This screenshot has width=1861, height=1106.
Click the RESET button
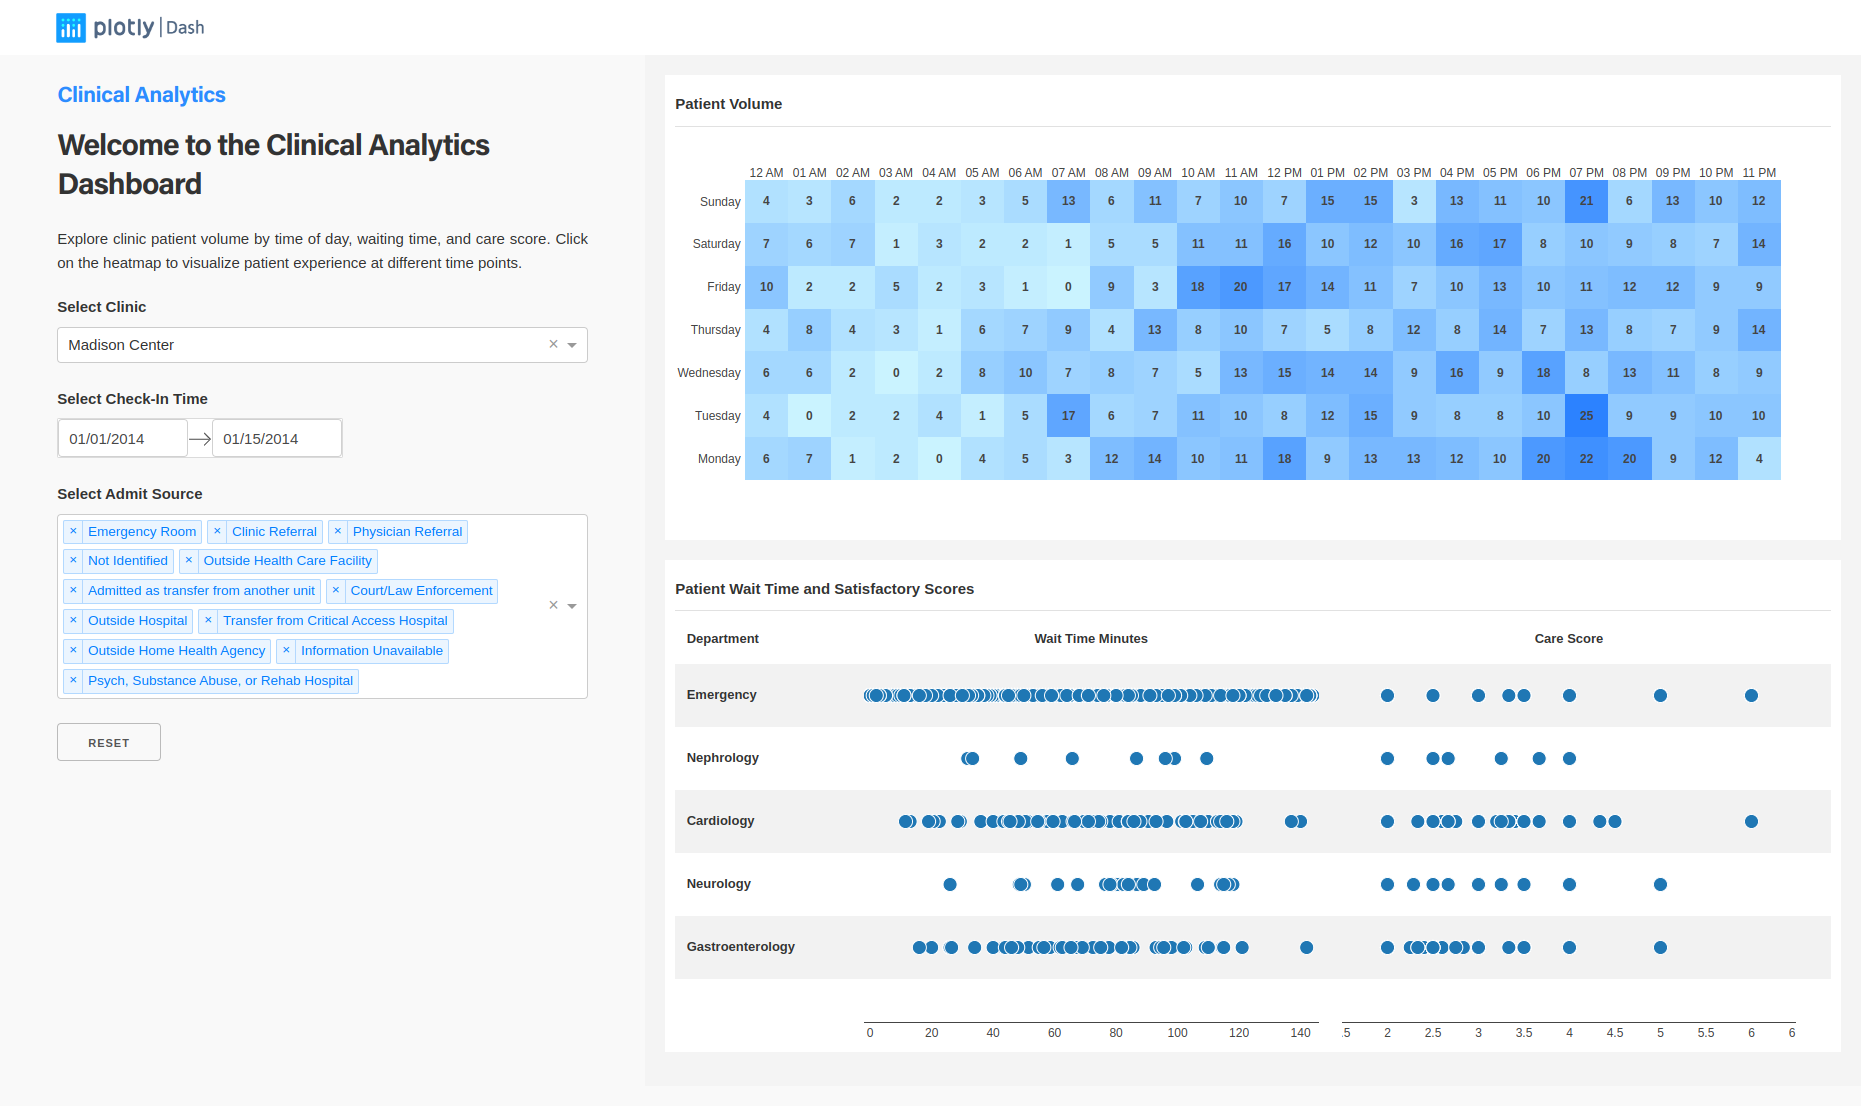pos(109,742)
